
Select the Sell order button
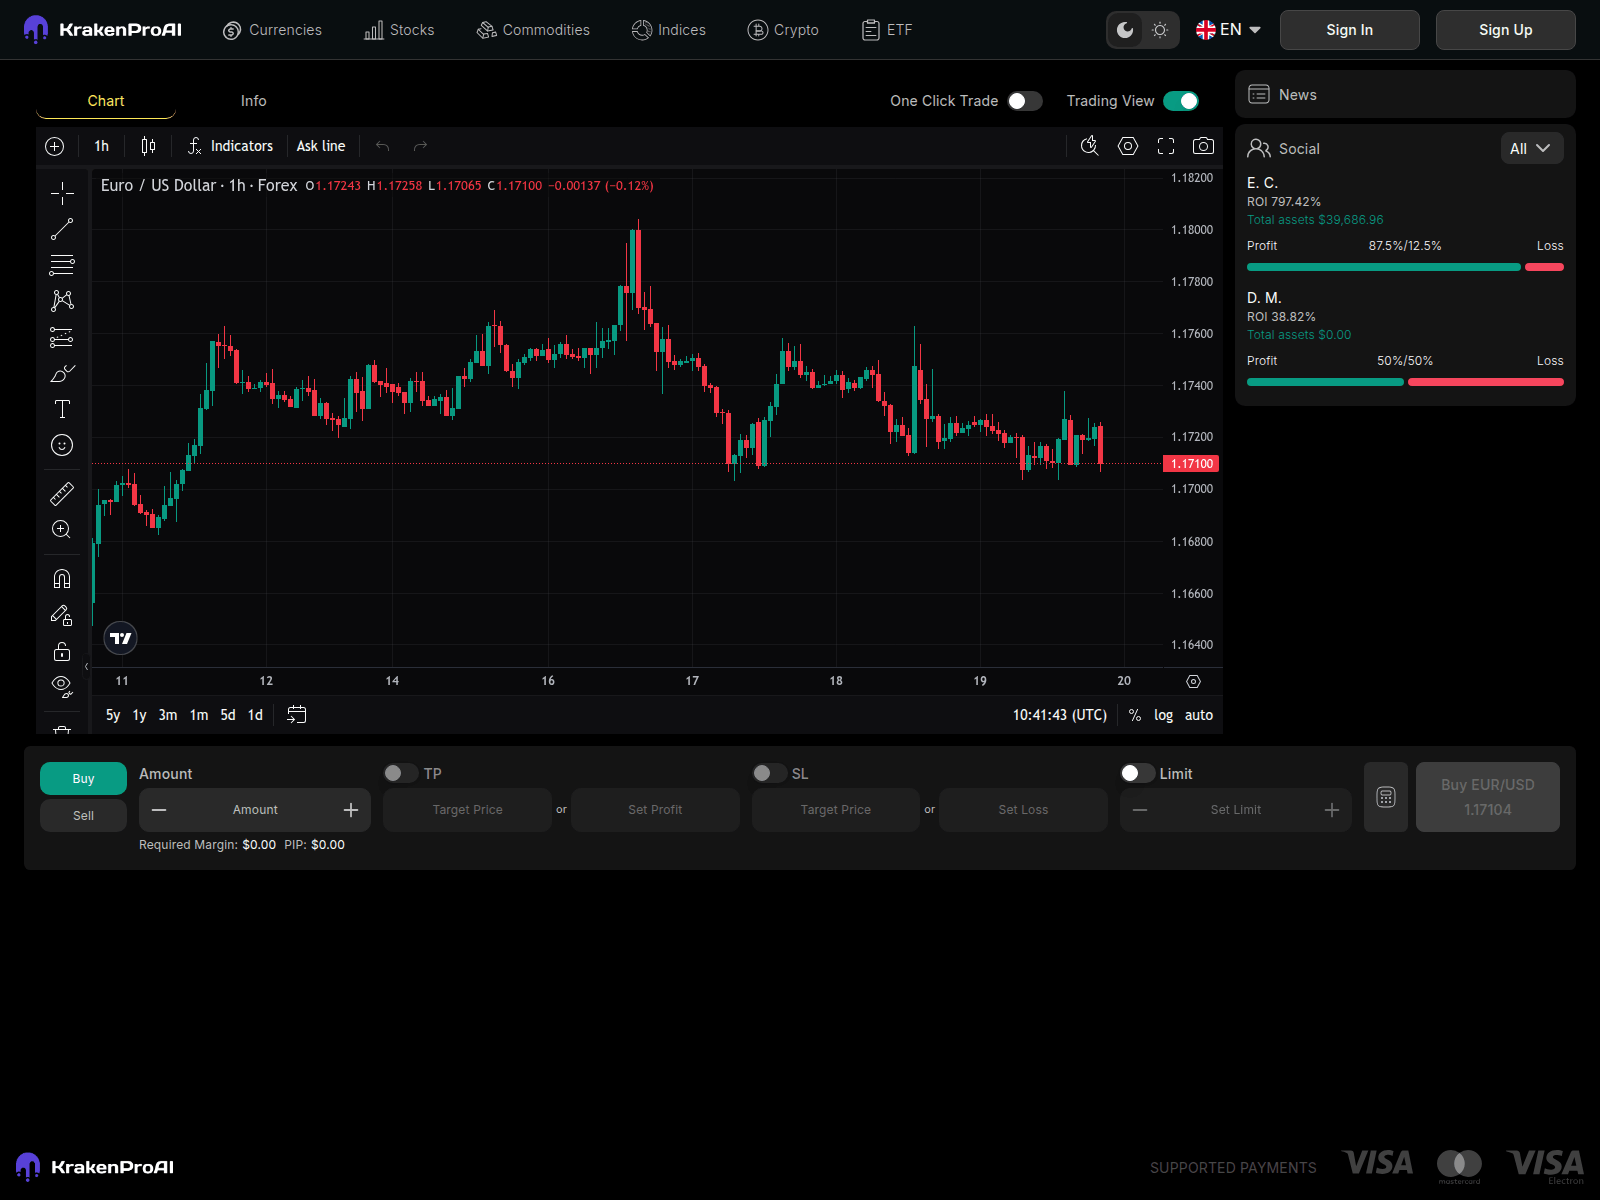(x=83, y=815)
